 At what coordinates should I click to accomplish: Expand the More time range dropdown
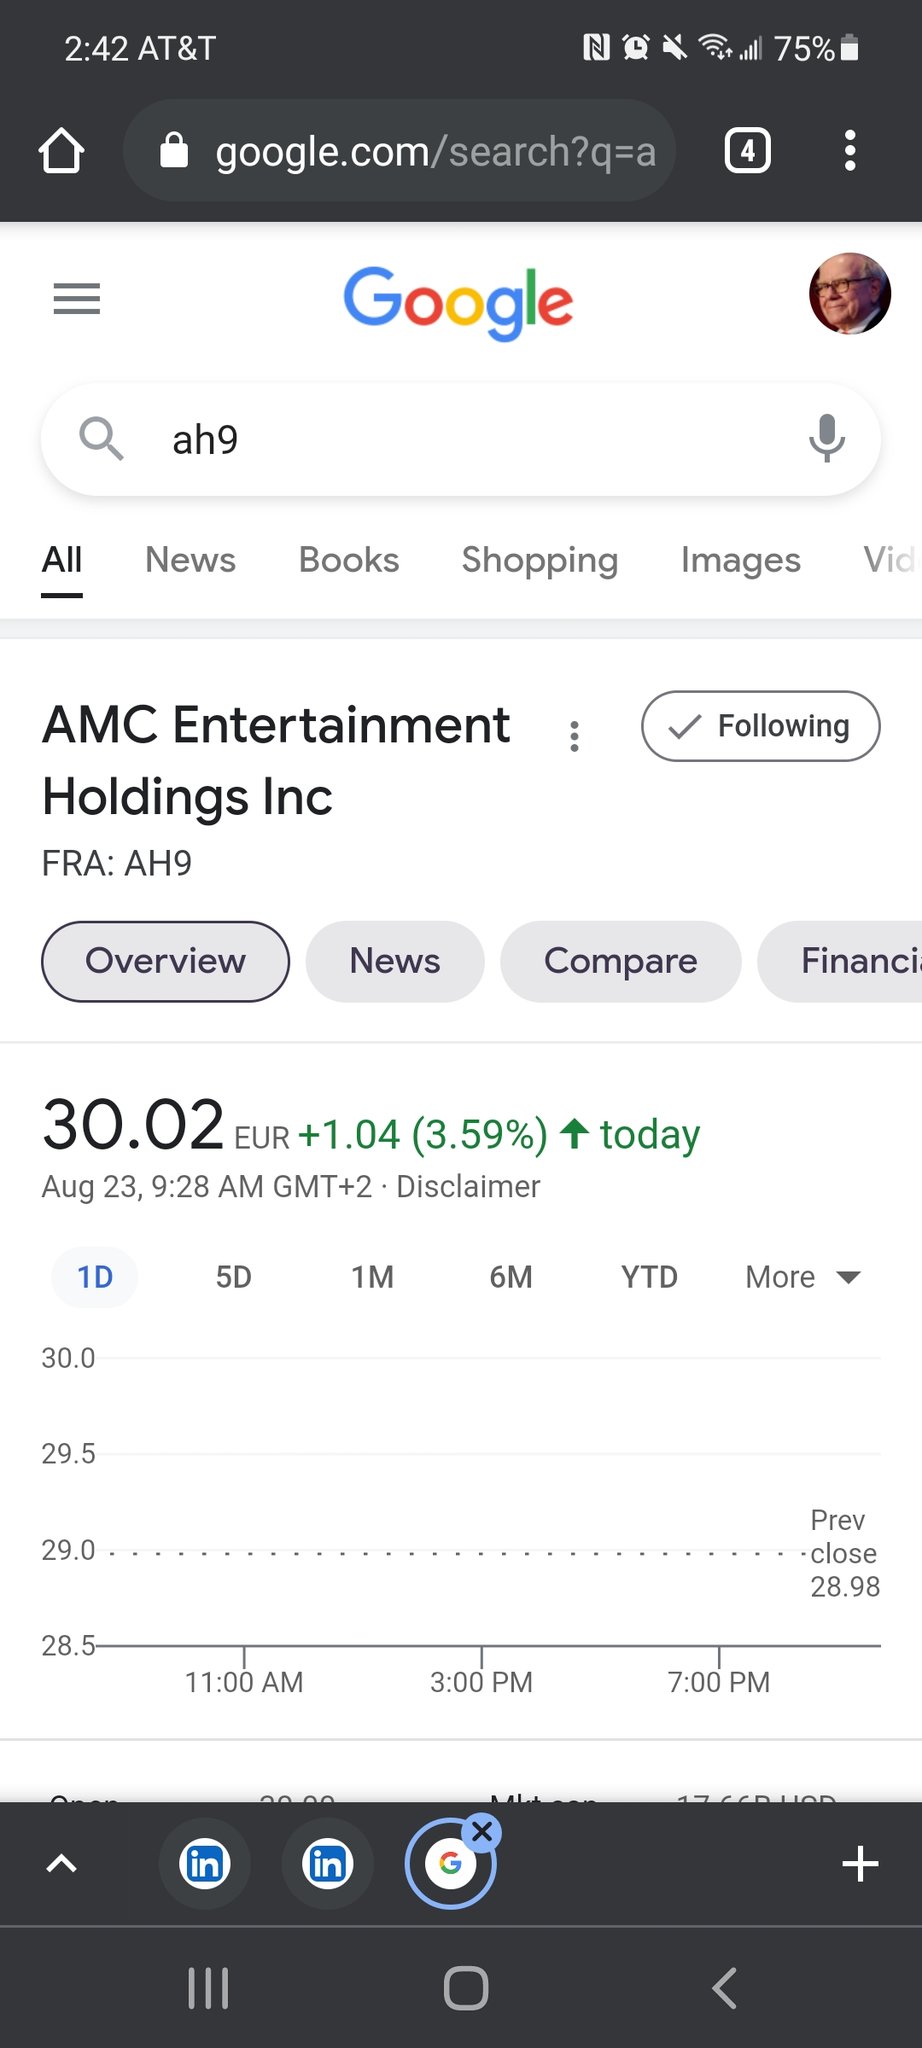tap(802, 1277)
